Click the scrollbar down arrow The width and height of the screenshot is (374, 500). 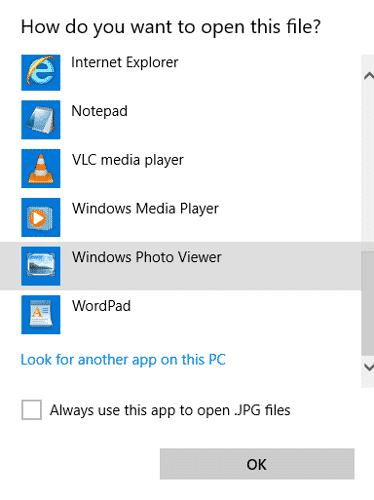pyautogui.click(x=368, y=367)
